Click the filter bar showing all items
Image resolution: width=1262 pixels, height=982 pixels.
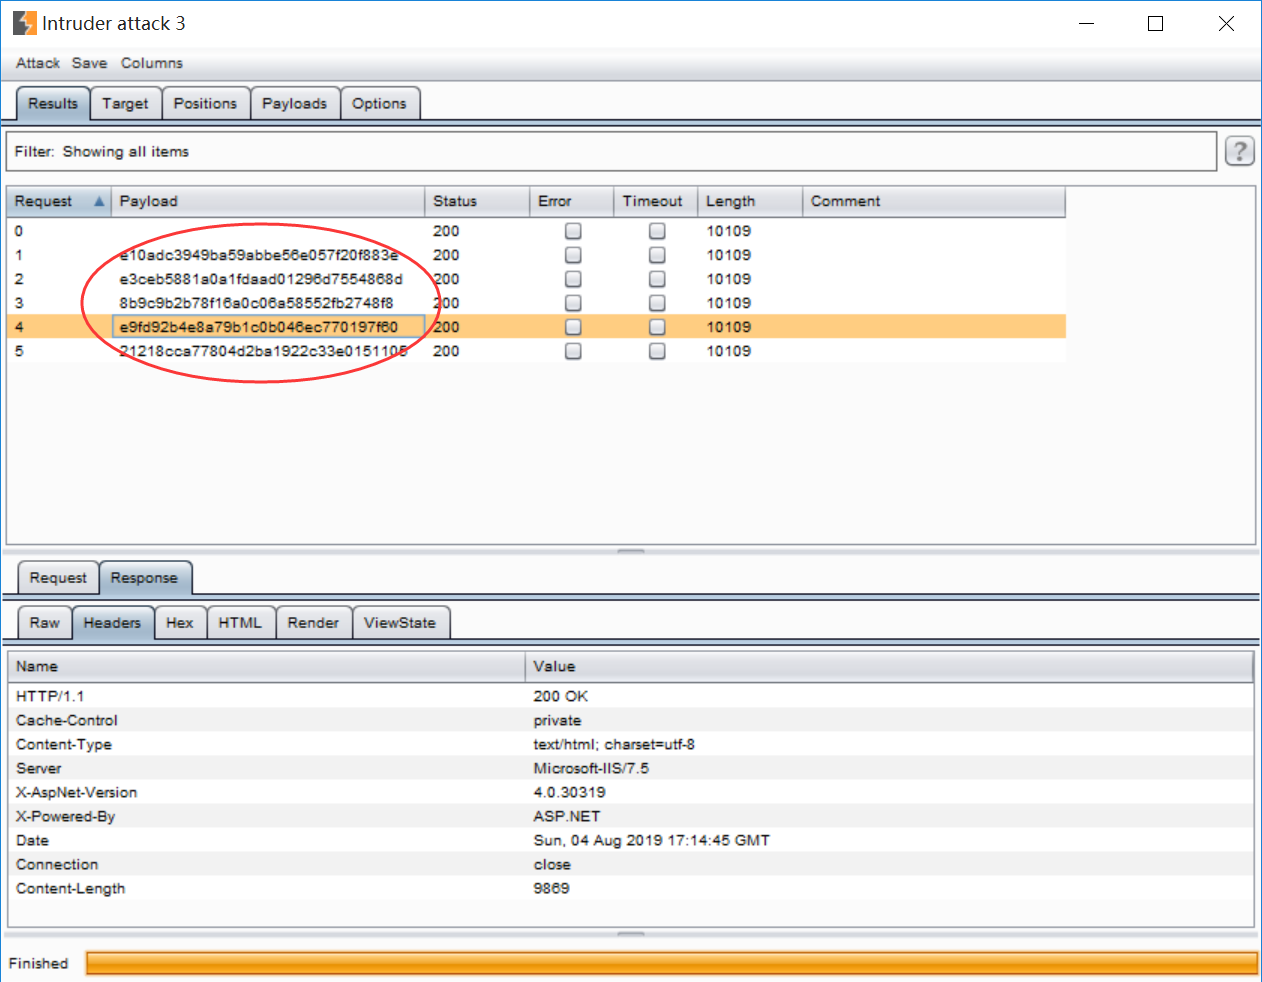coord(611,151)
